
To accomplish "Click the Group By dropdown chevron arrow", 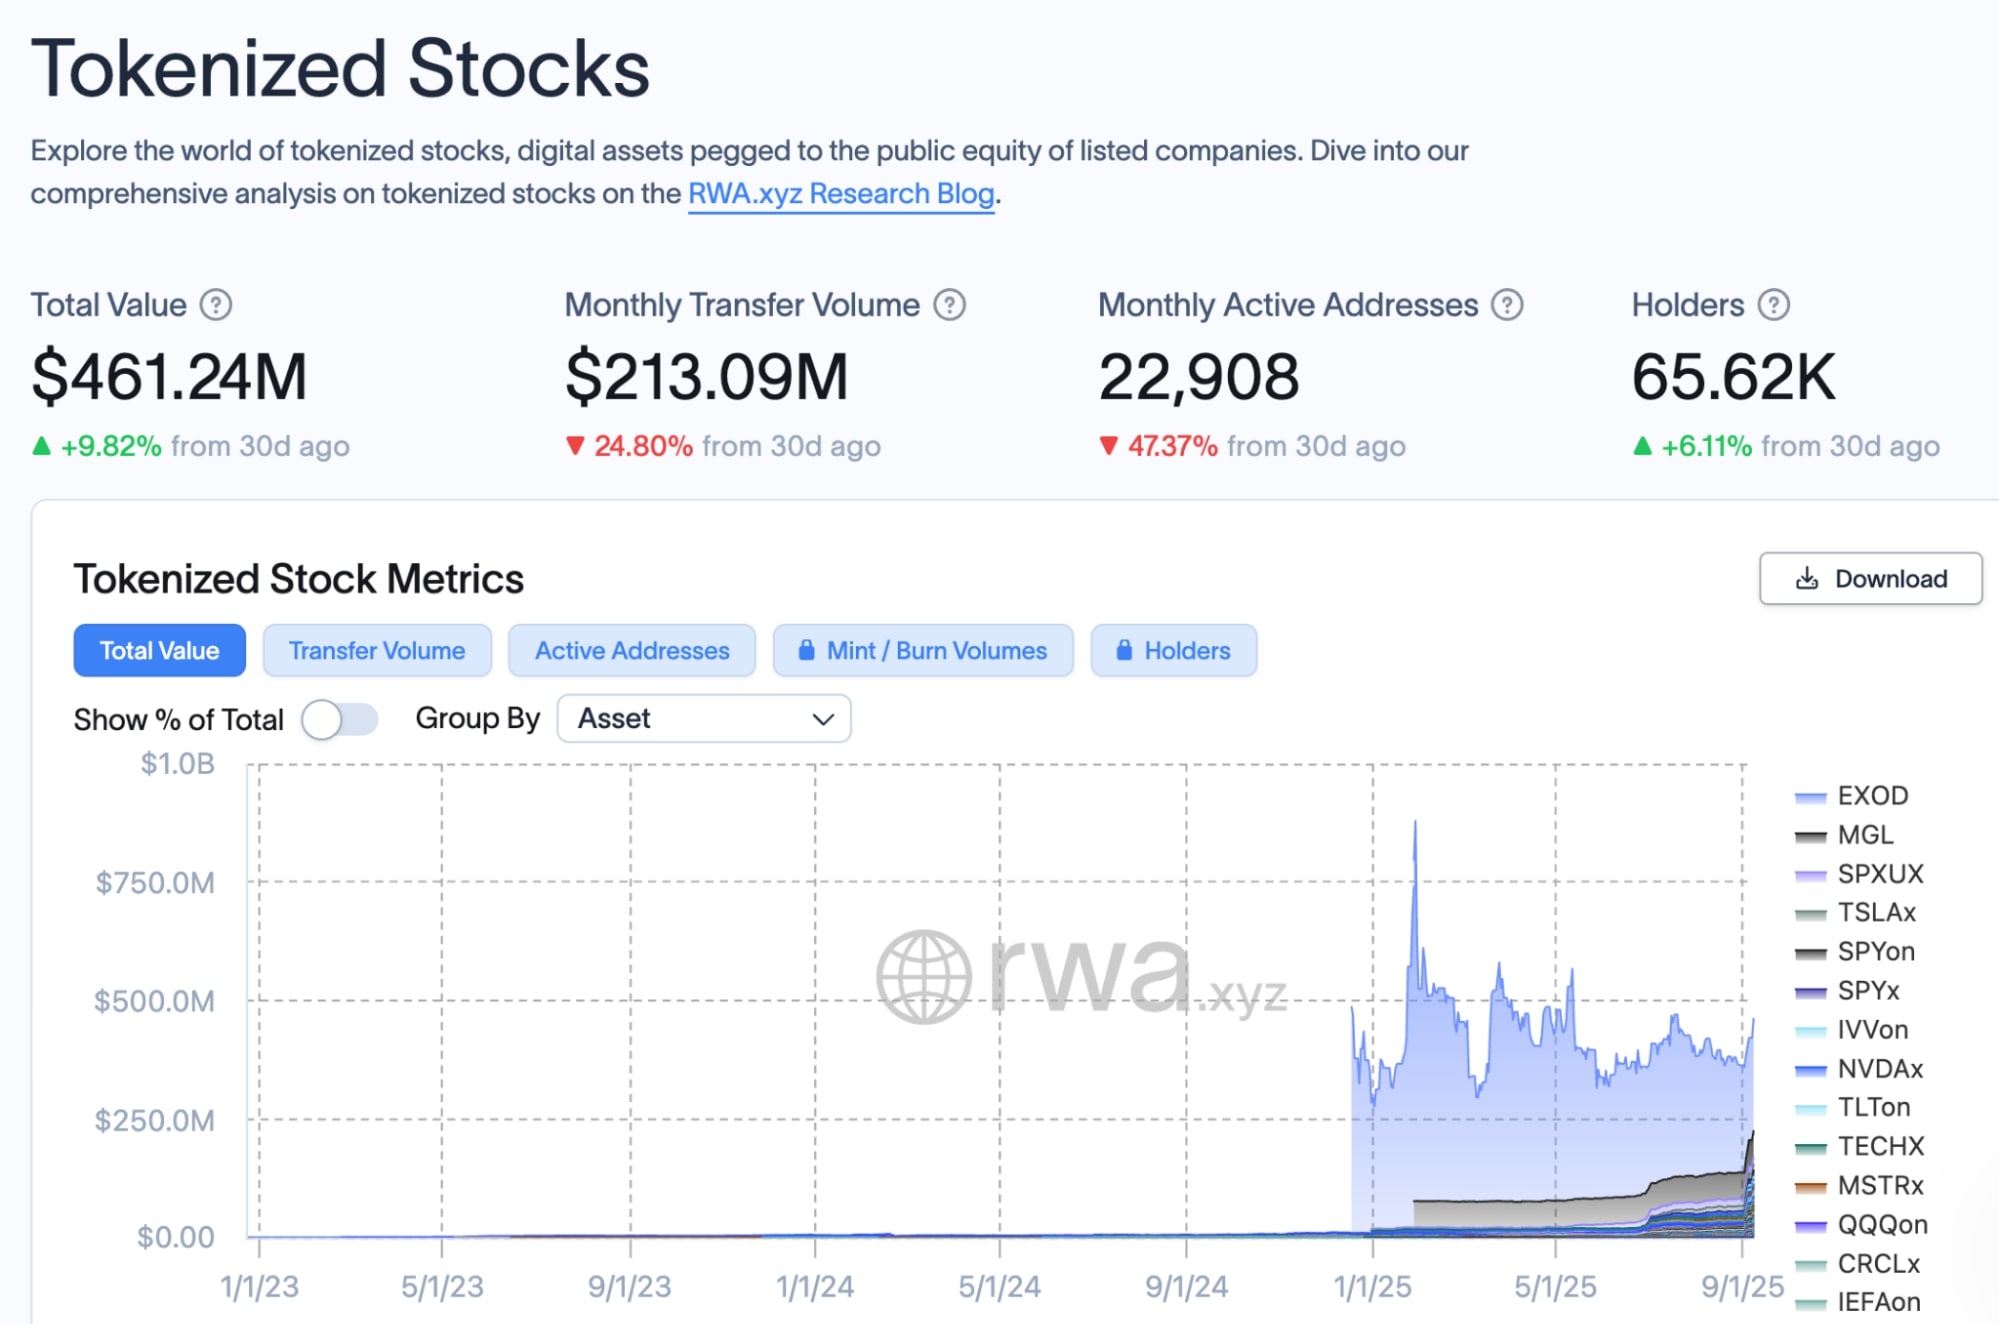I will click(x=823, y=719).
